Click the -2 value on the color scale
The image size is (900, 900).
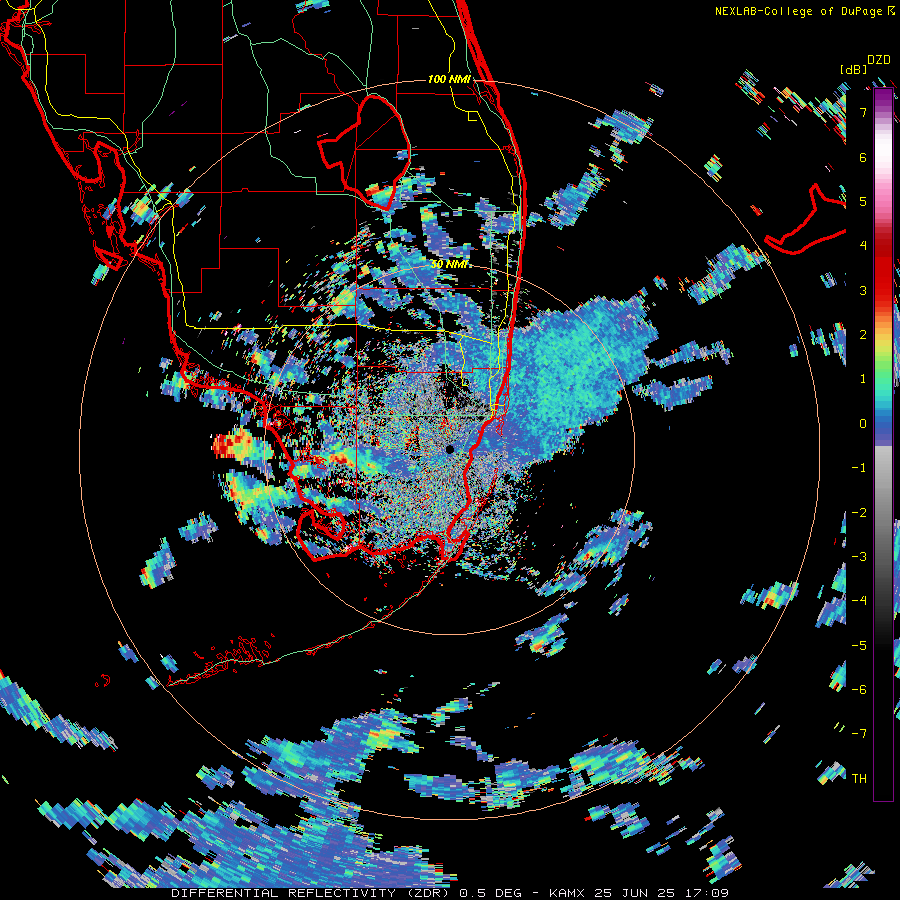click(859, 512)
